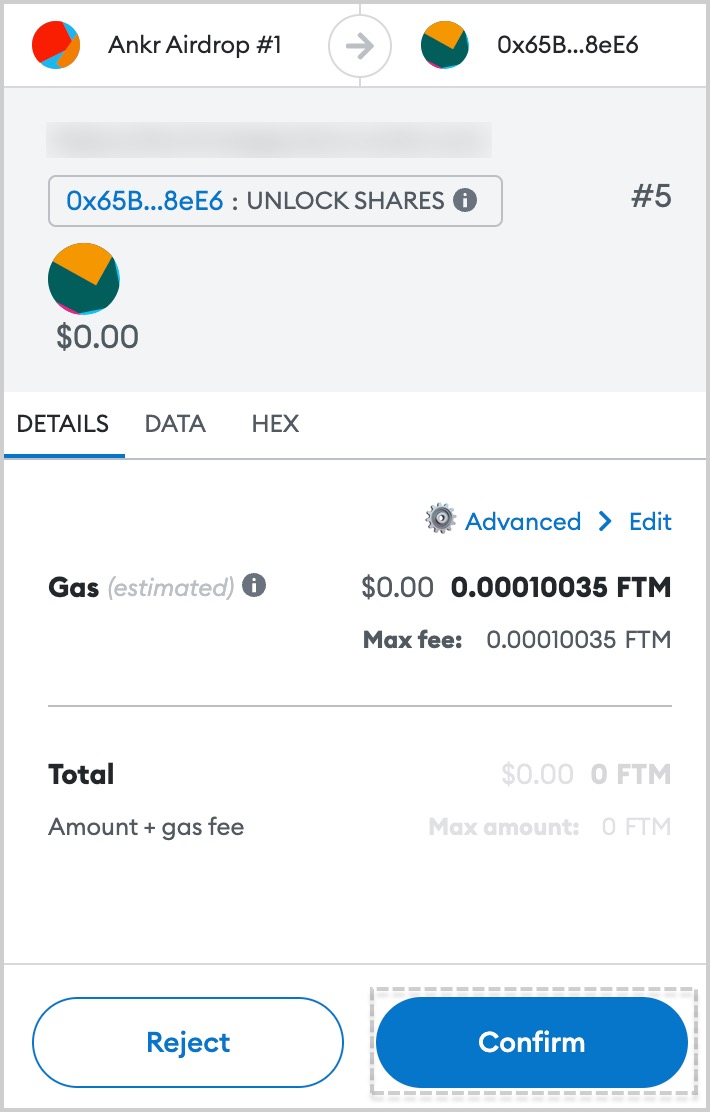The height and width of the screenshot is (1112, 710).
Task: Open Advanced gas settings link
Action: [x=523, y=521]
